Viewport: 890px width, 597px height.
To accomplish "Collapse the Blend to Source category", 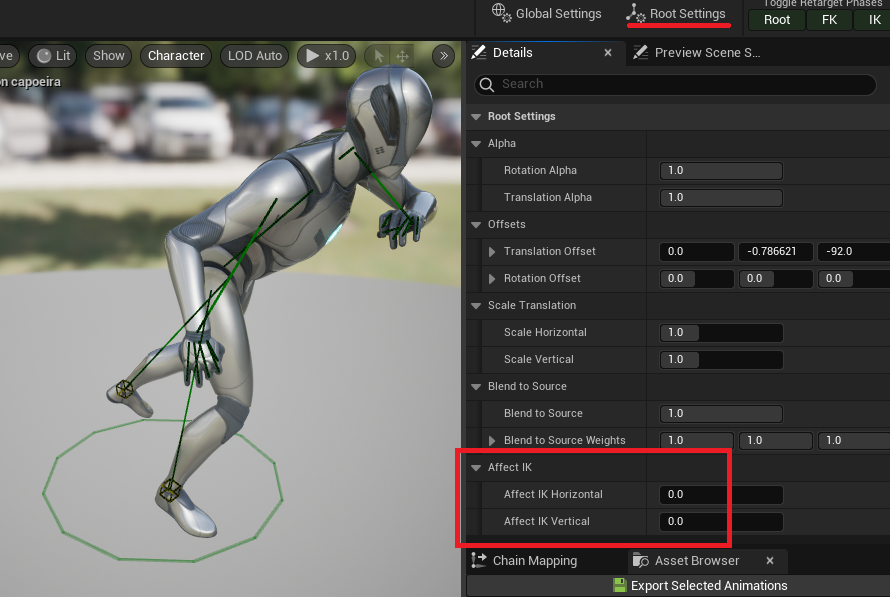I will (476, 387).
